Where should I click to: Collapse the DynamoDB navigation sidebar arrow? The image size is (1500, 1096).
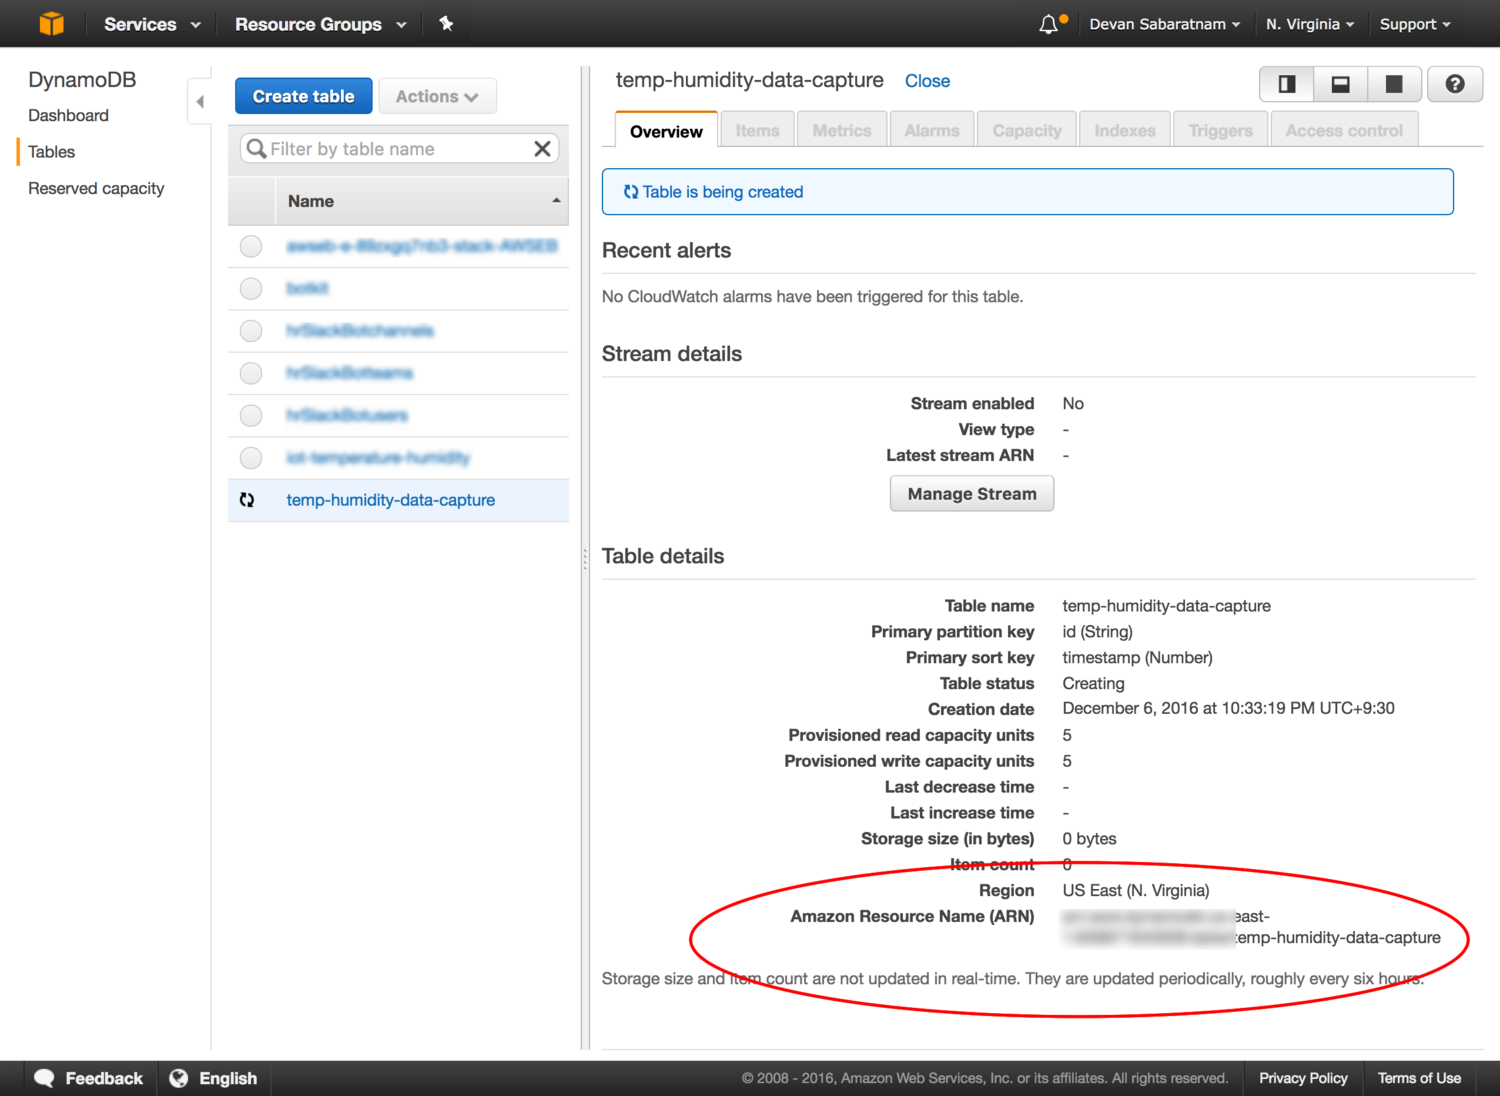point(200,101)
